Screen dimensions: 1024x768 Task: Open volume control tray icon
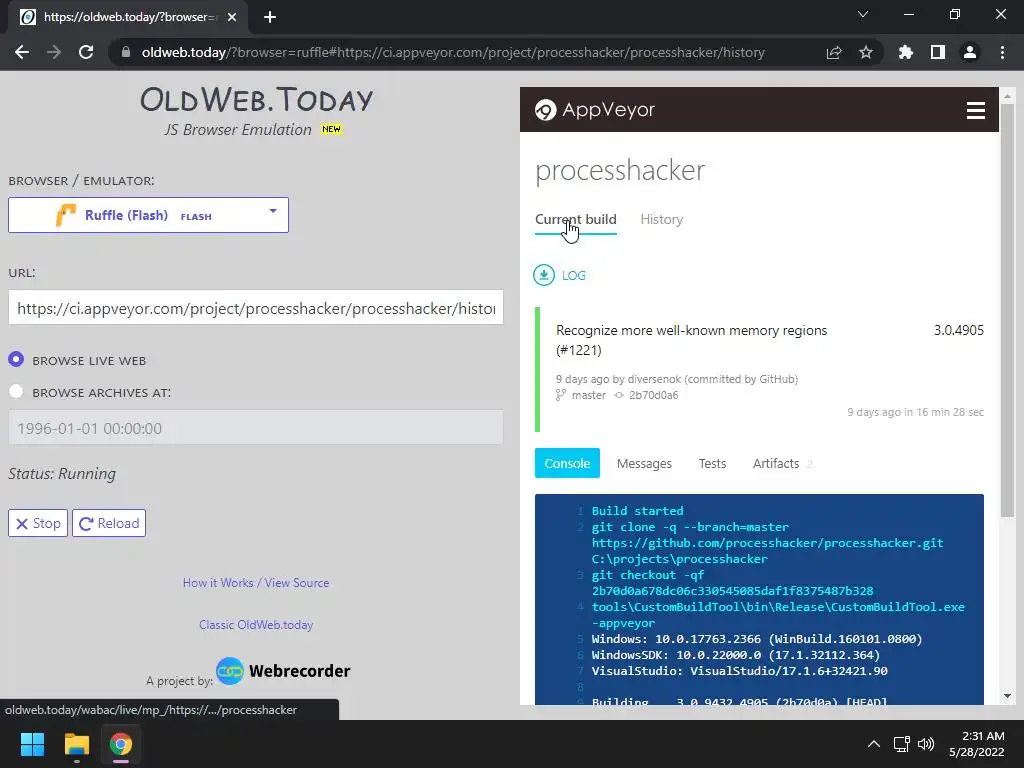[926, 744]
